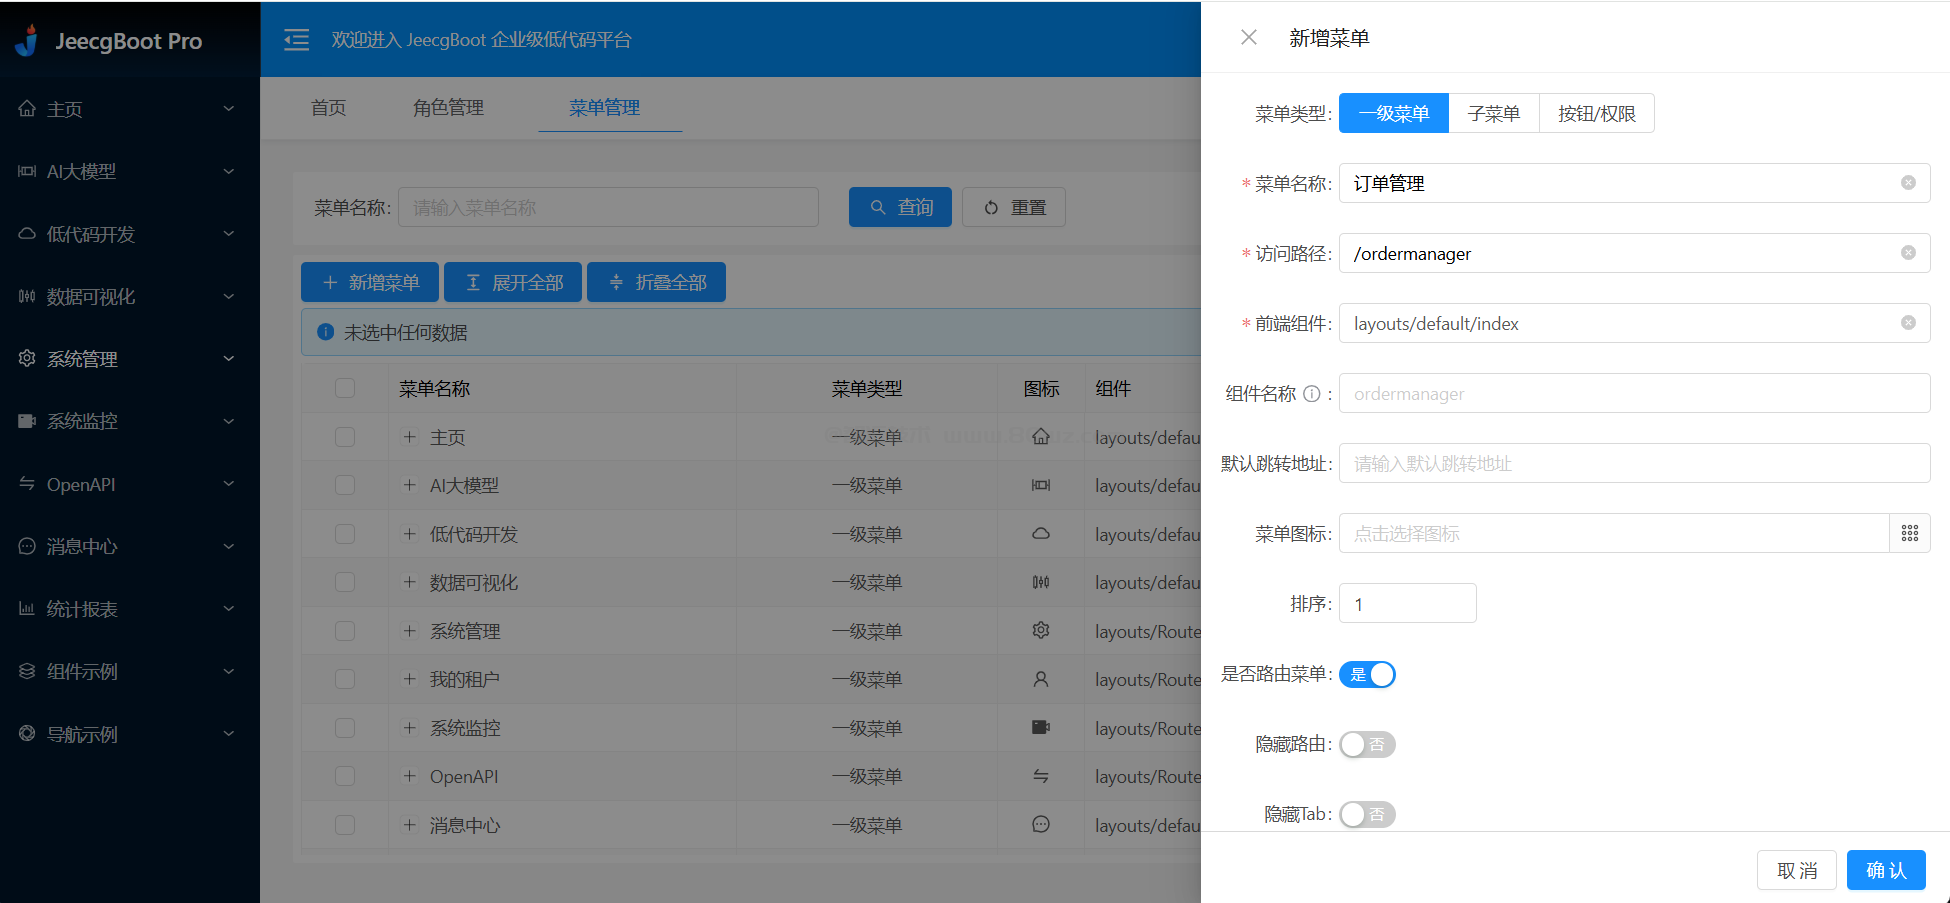Expand the 我的租户 table row
1950x903 pixels.
click(409, 679)
